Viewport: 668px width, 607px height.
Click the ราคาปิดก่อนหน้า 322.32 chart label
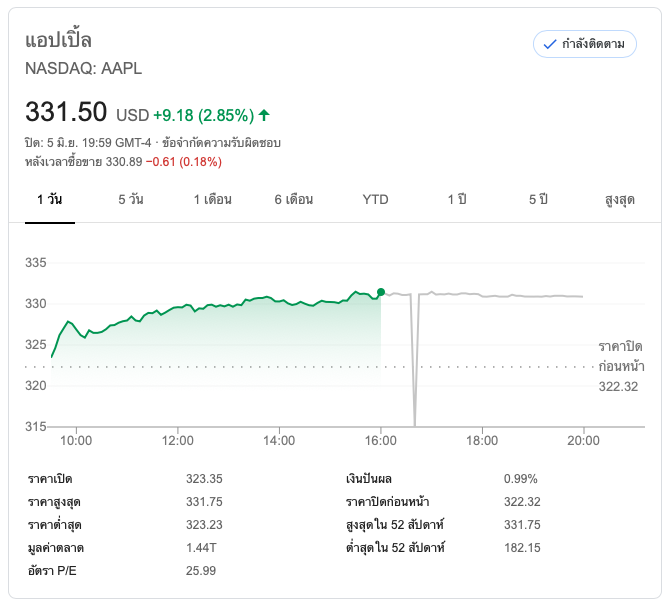click(620, 366)
